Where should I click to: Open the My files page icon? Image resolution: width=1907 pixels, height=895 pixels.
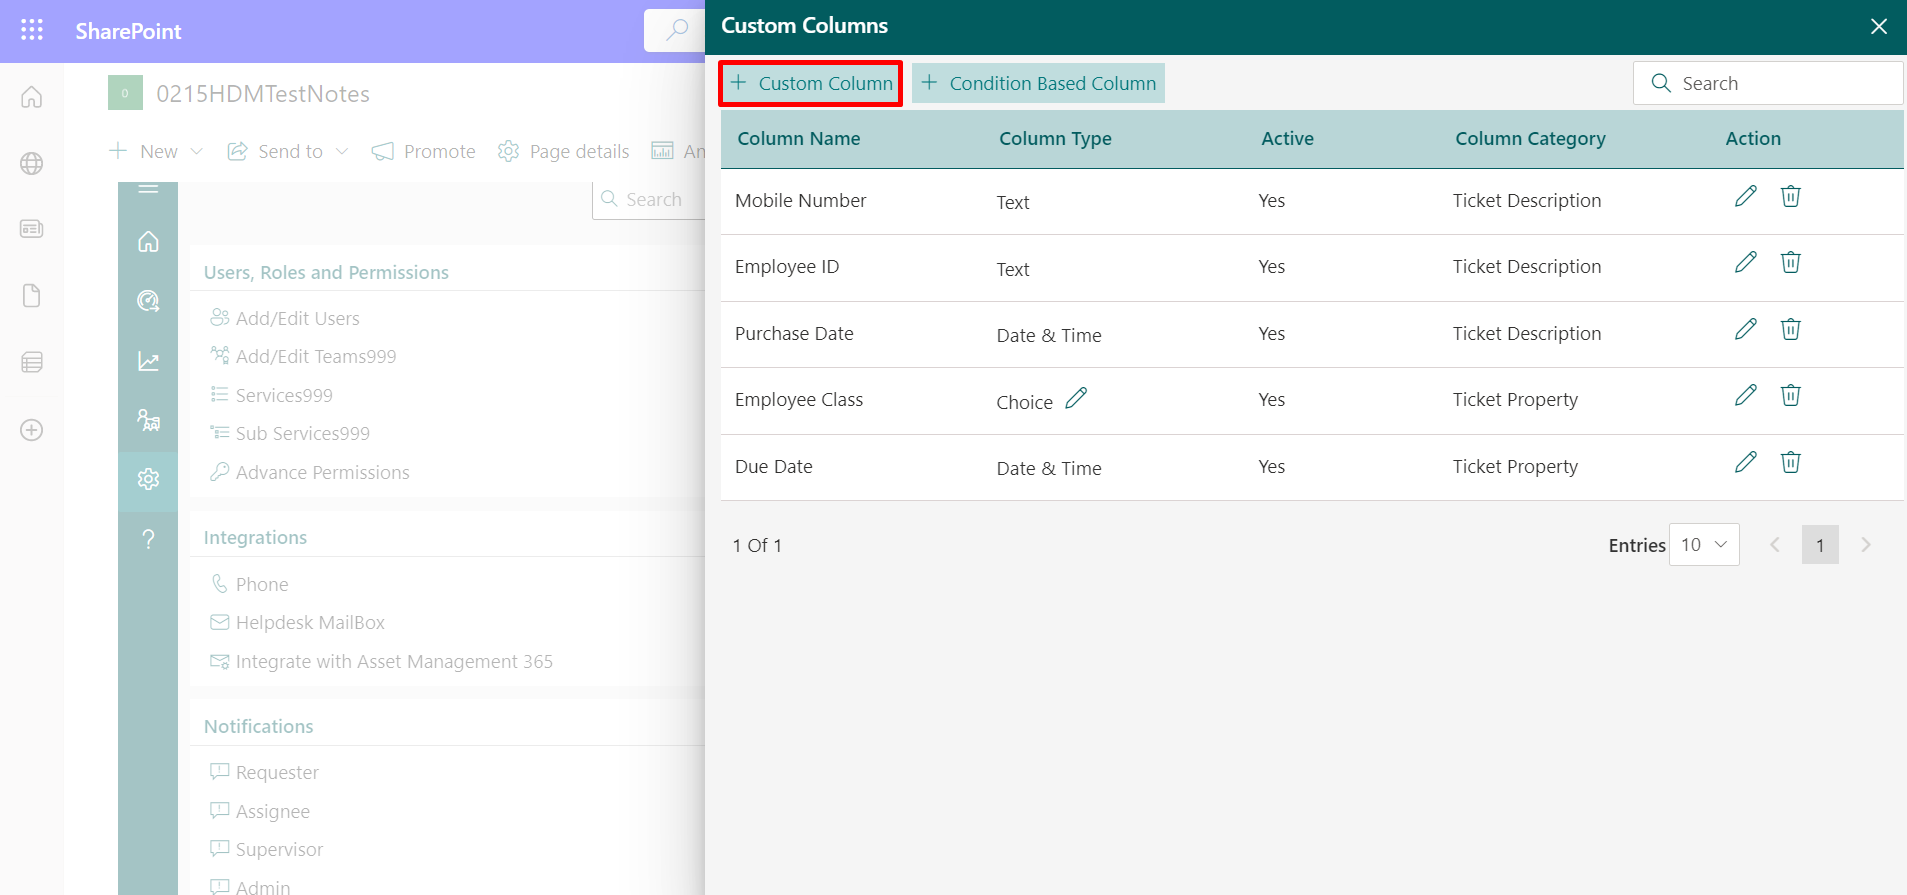coord(32,296)
